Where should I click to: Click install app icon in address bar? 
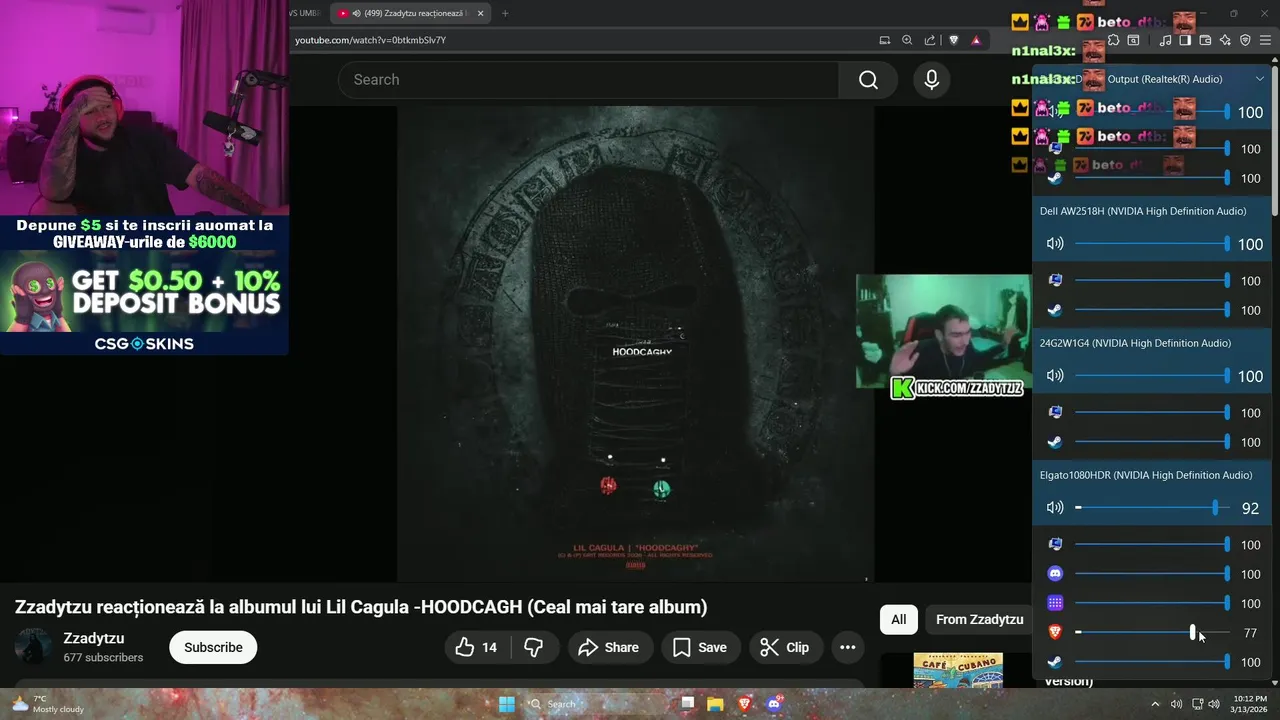coord(884,40)
